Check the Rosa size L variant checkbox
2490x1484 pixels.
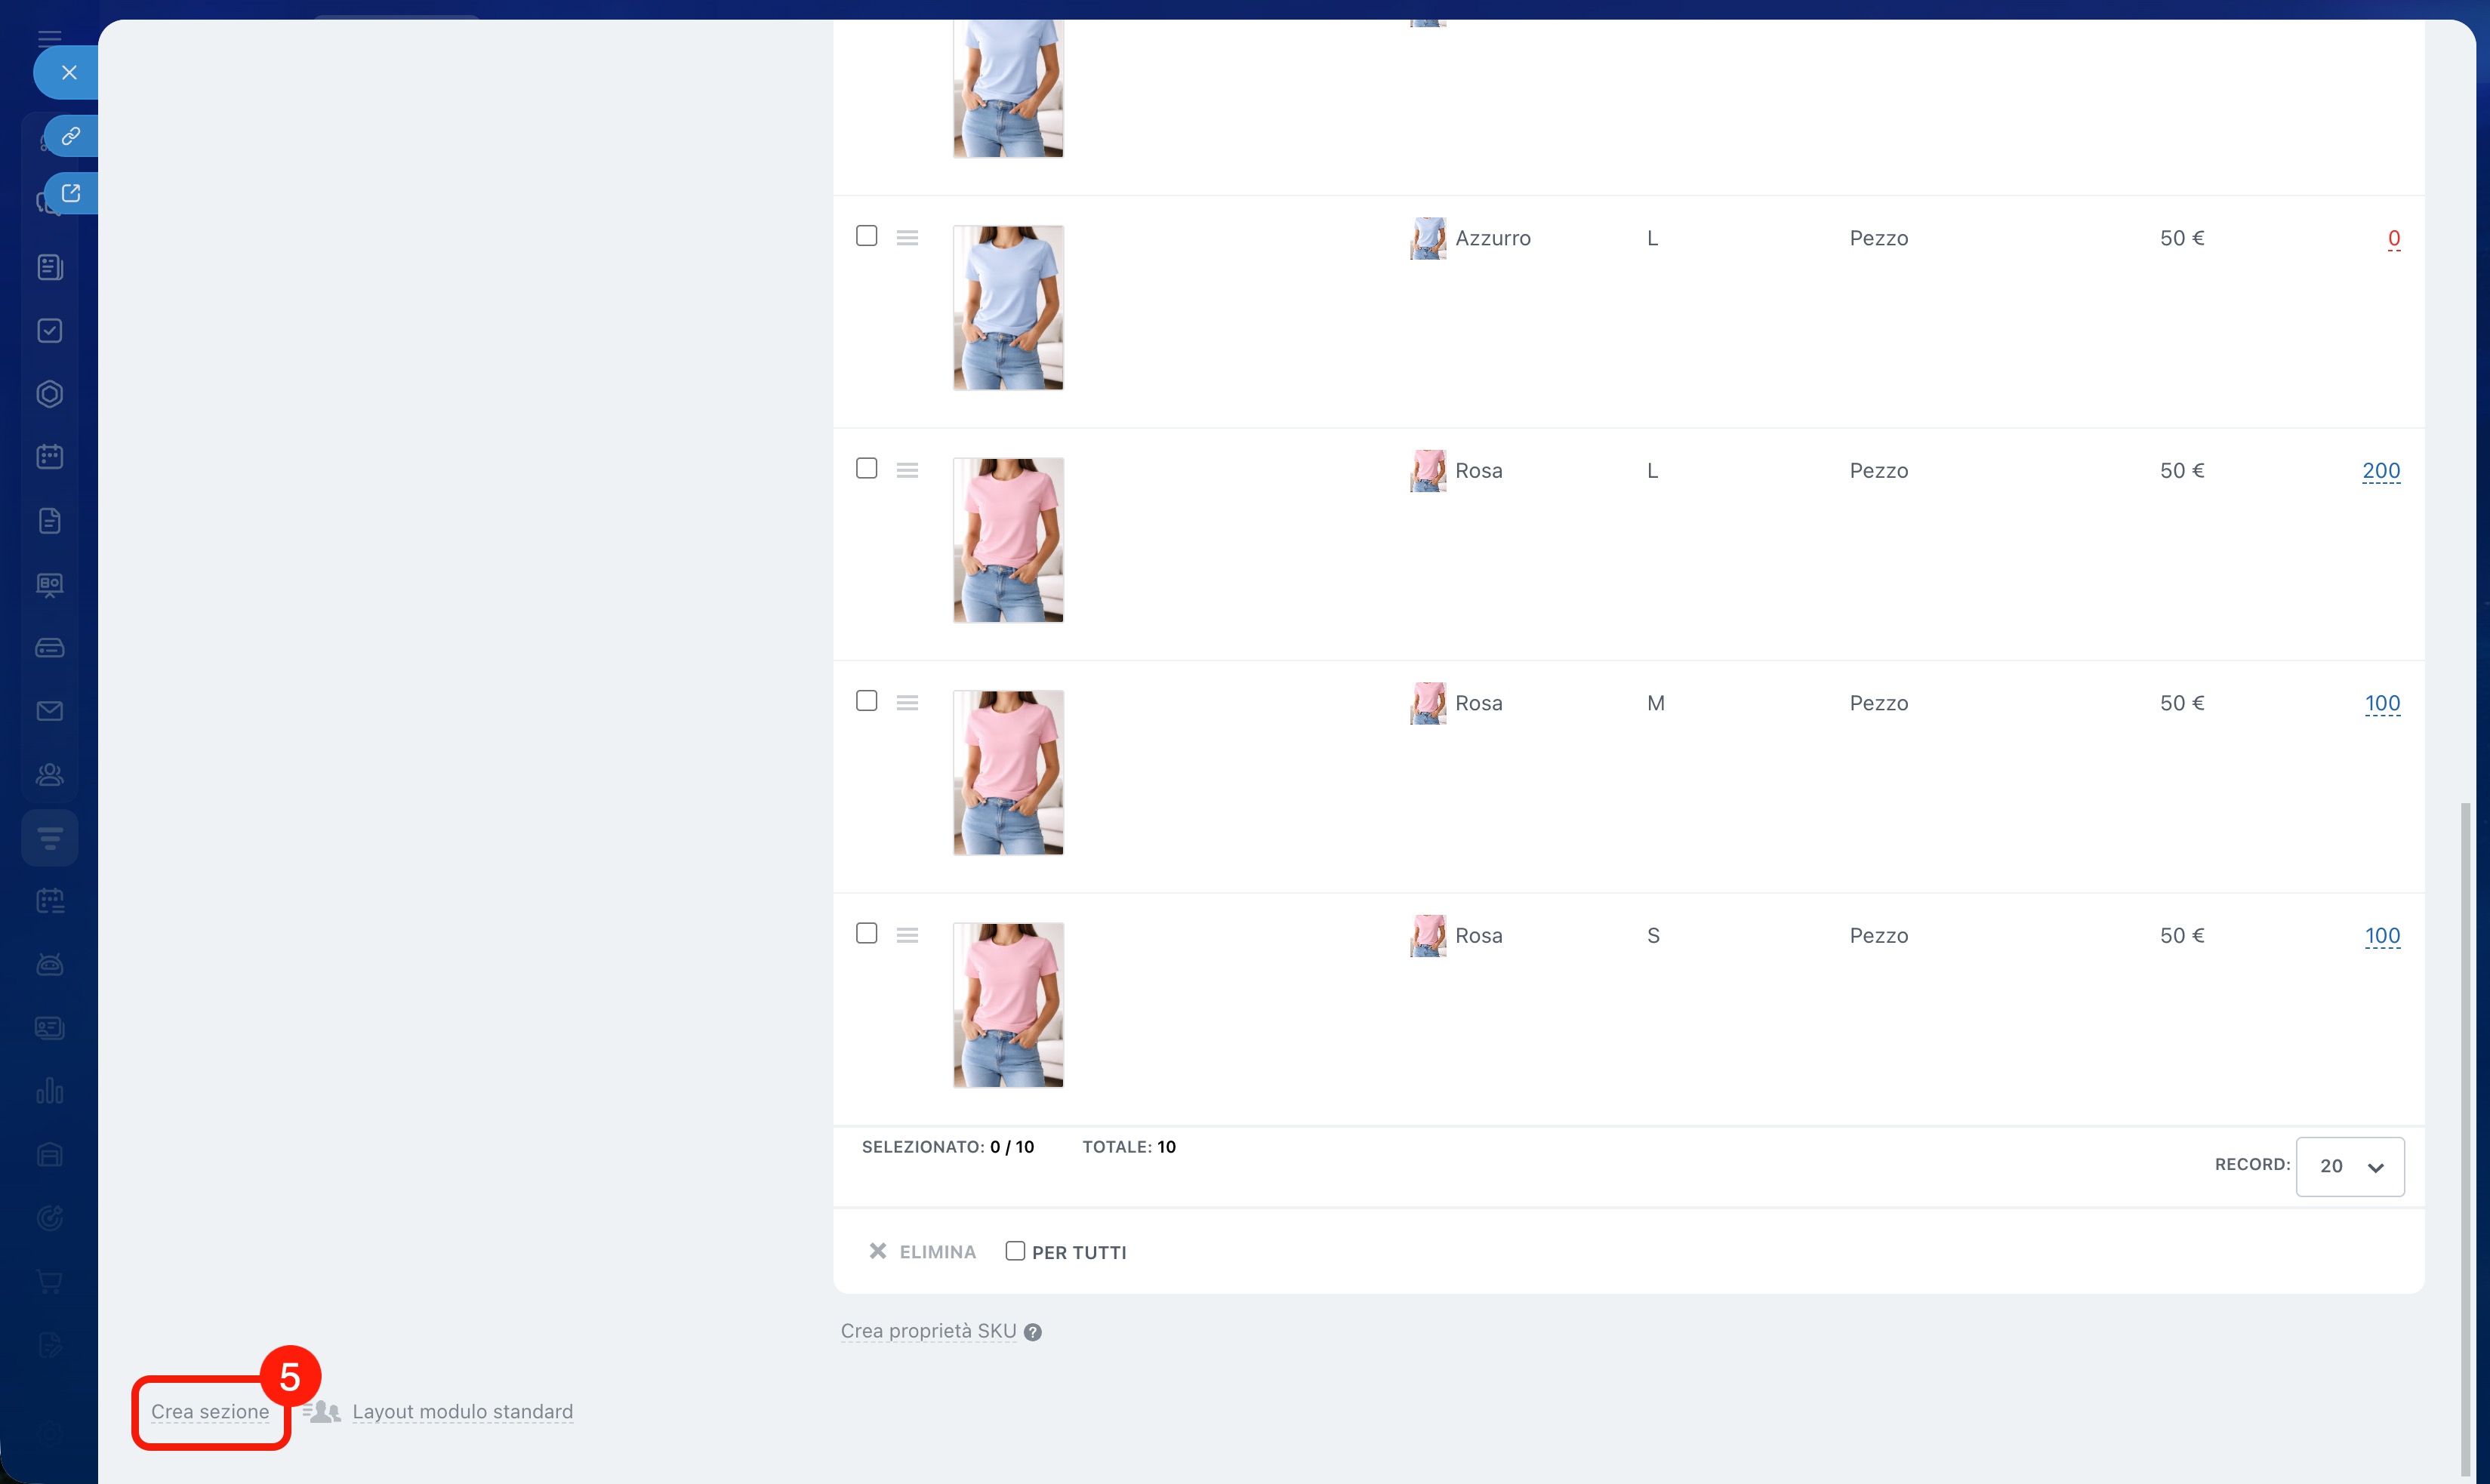coord(867,469)
